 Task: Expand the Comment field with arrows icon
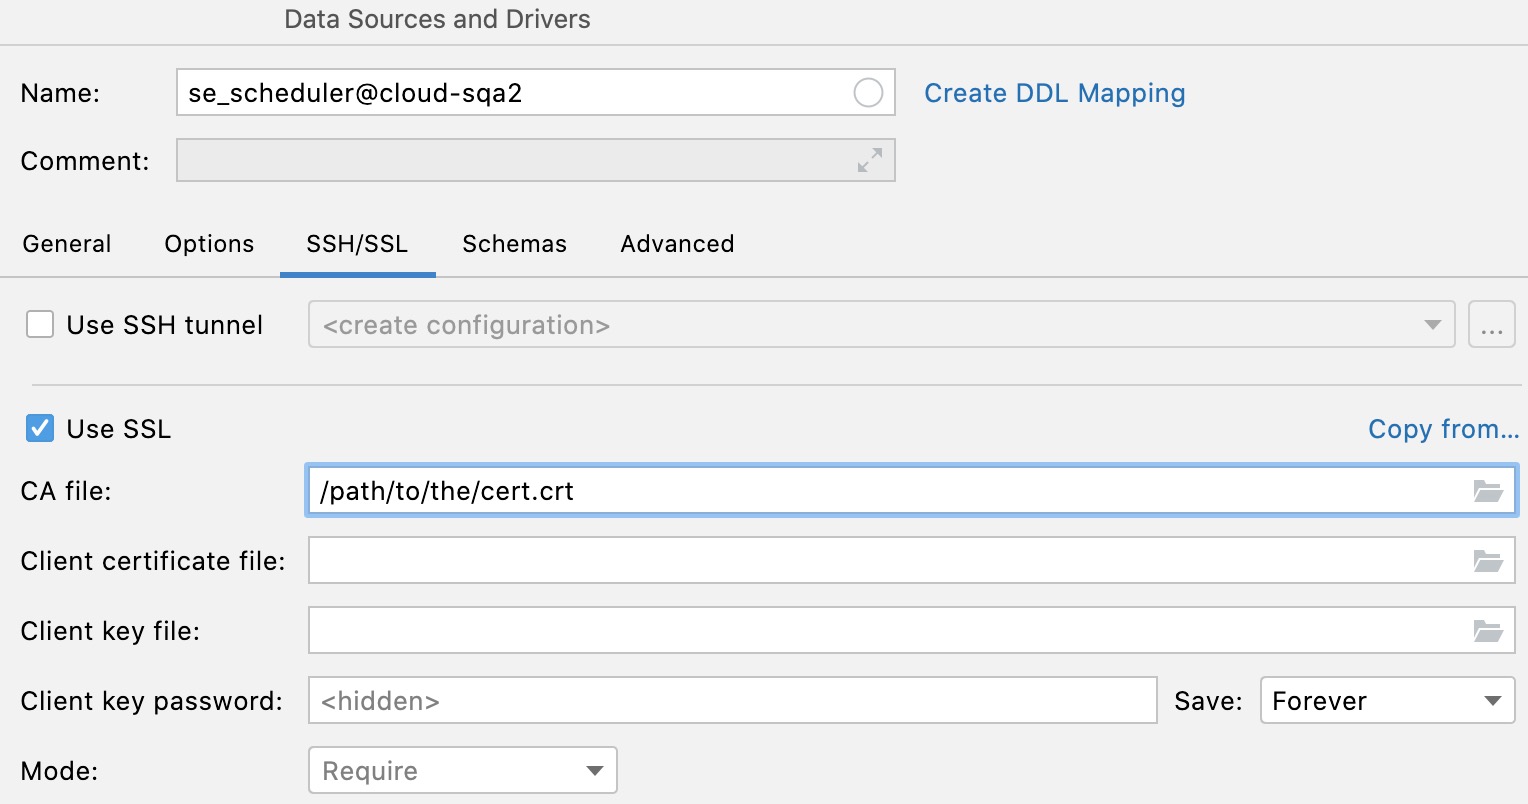tap(870, 160)
